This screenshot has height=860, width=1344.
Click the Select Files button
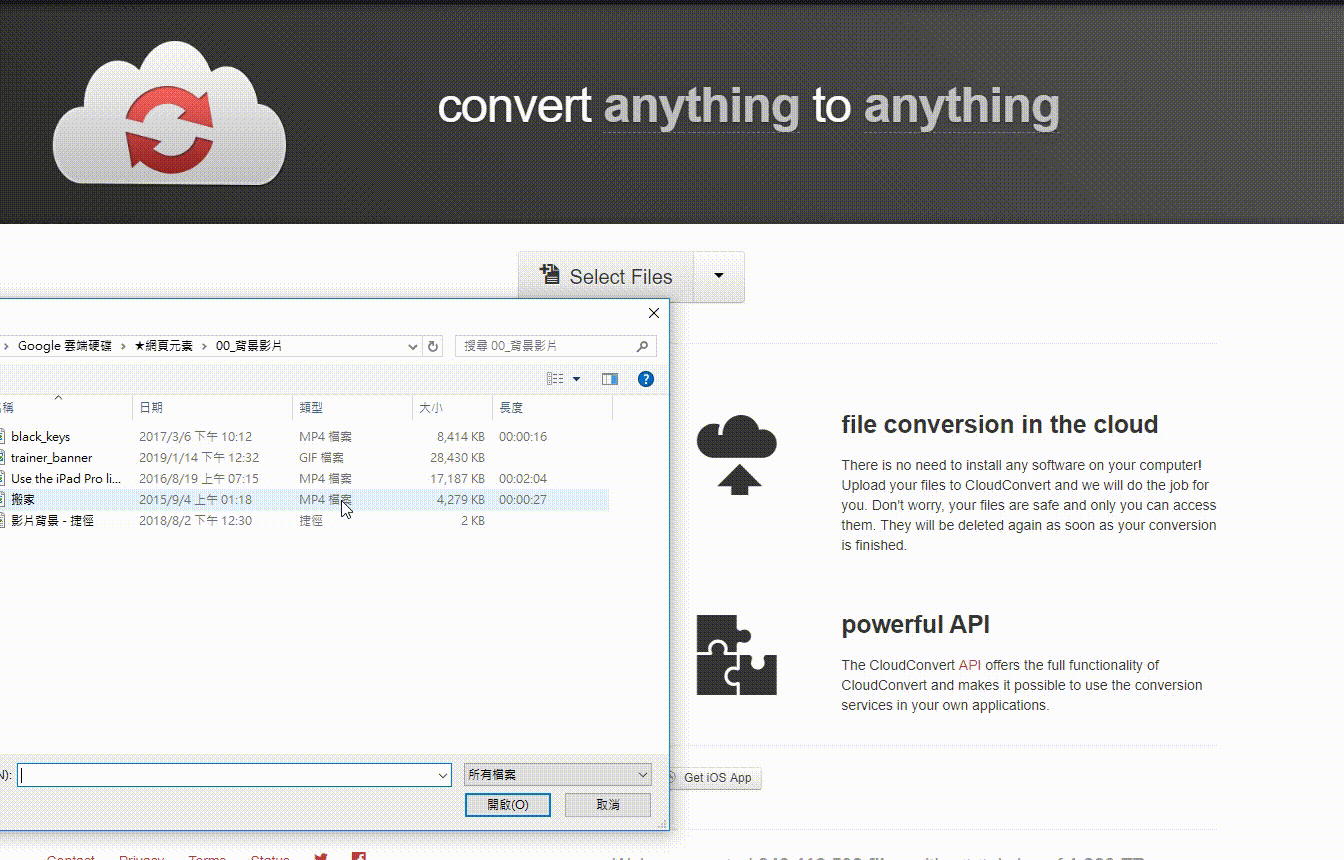(x=606, y=277)
